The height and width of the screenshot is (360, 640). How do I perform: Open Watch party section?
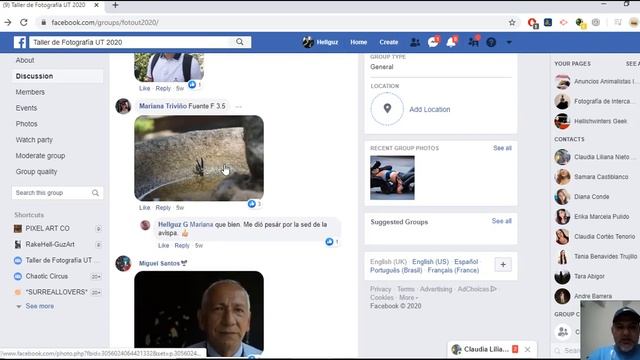(34, 140)
